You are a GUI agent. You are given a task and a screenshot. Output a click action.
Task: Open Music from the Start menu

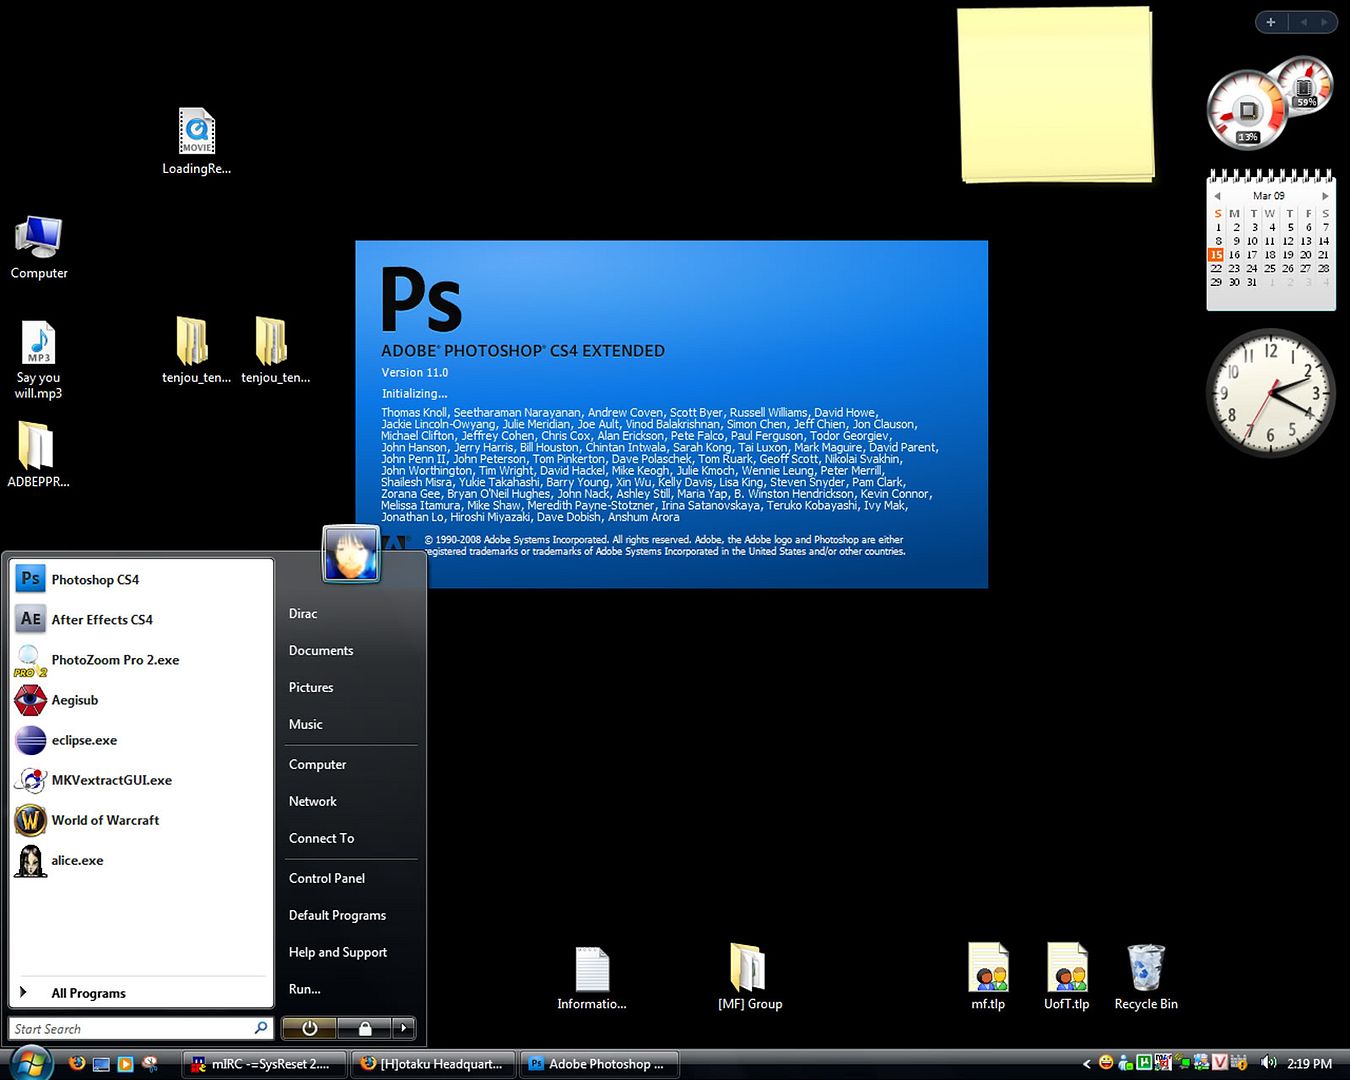[350, 725]
